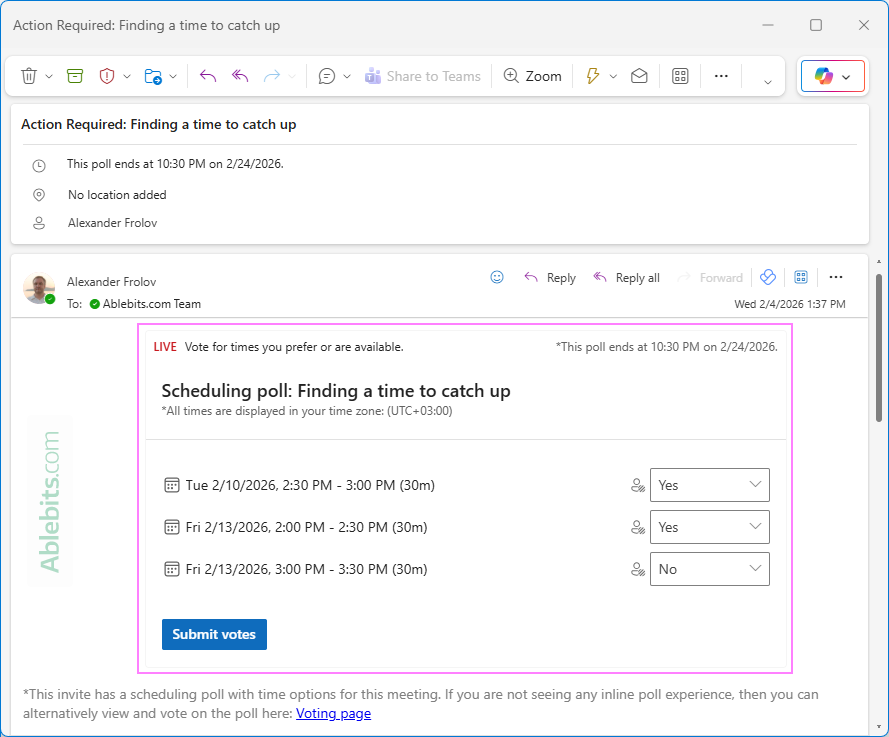Mark message read with the envelope icon
This screenshot has height=737, width=889.
pyautogui.click(x=639, y=75)
